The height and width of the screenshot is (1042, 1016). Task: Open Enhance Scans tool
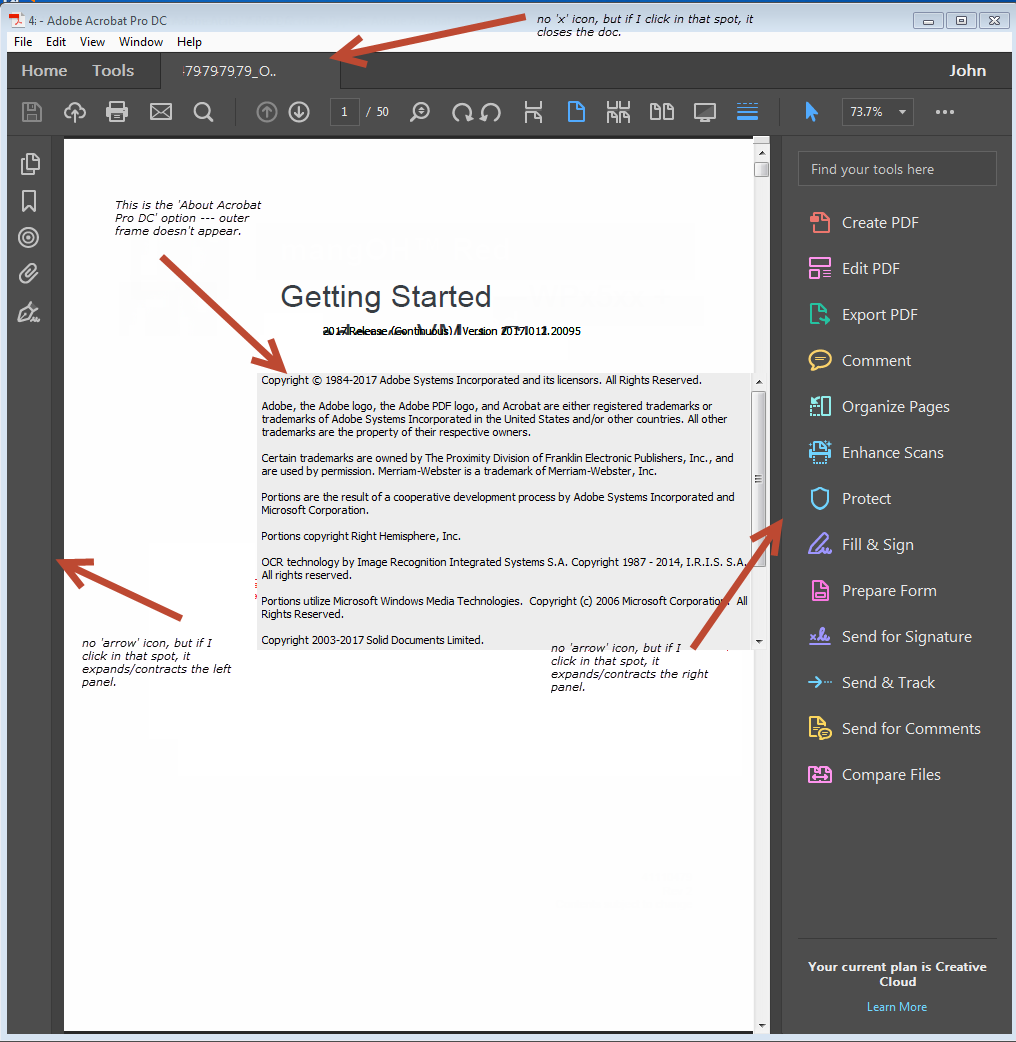pos(876,453)
